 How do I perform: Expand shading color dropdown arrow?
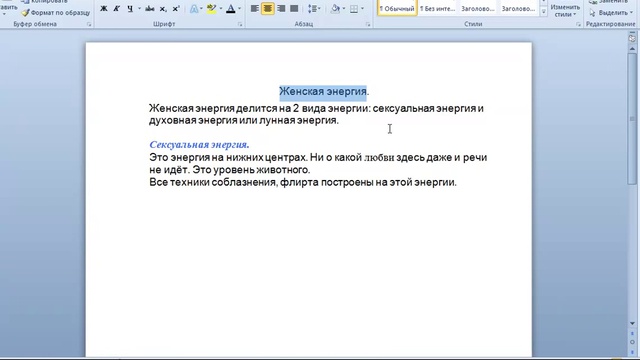[344, 9]
